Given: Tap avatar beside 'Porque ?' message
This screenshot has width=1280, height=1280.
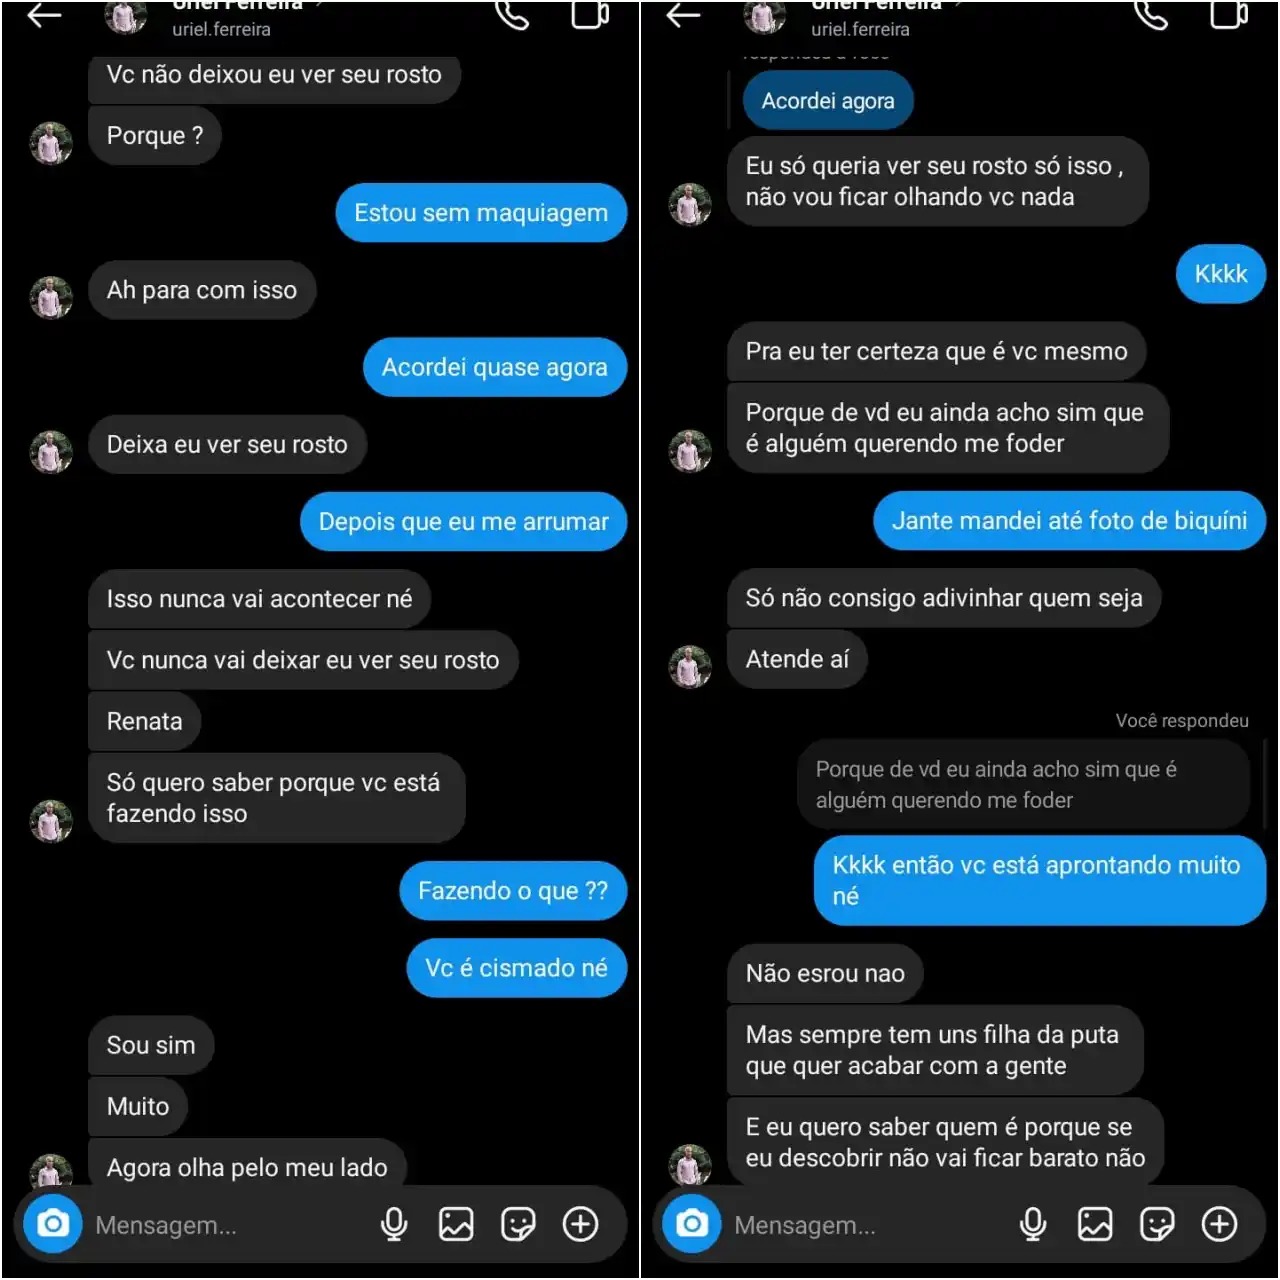Looking at the screenshot, I should point(51,143).
